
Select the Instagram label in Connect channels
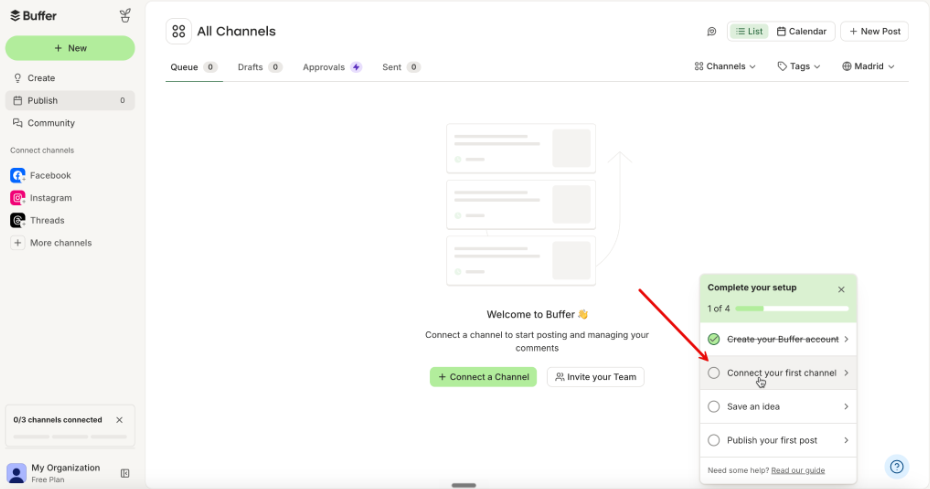point(51,198)
